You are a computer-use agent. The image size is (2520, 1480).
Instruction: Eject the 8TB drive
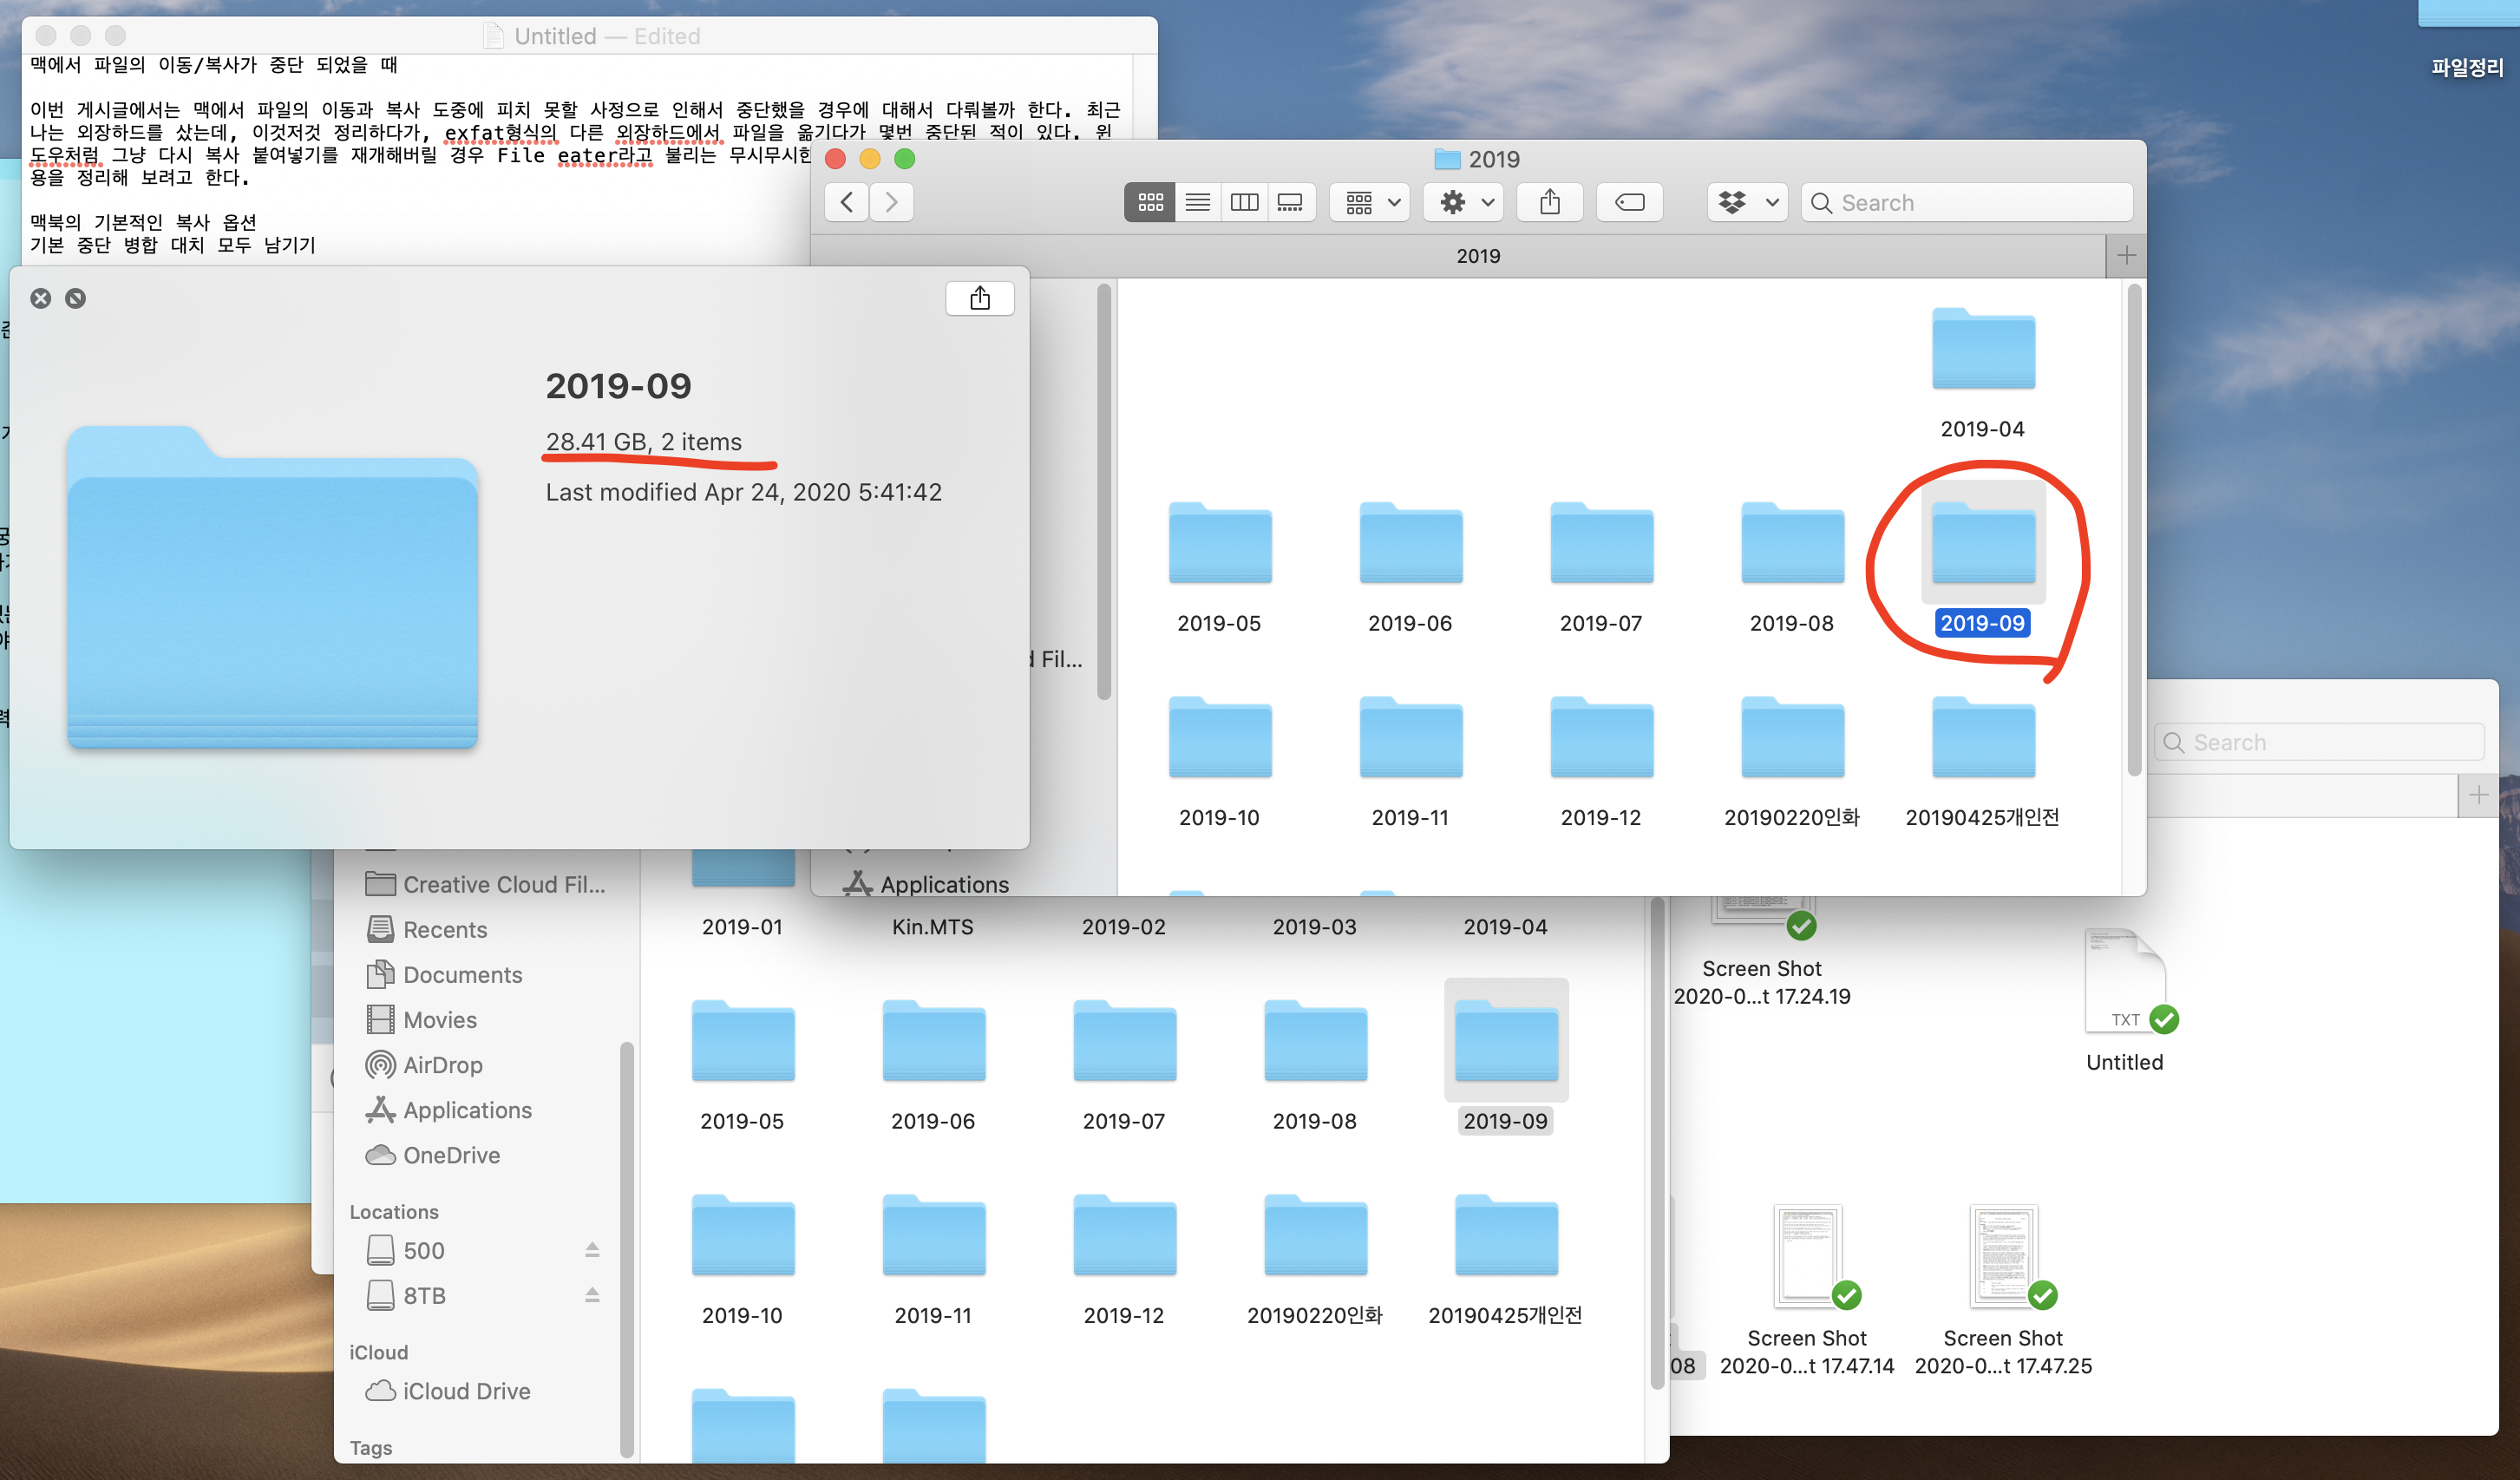coord(592,1295)
